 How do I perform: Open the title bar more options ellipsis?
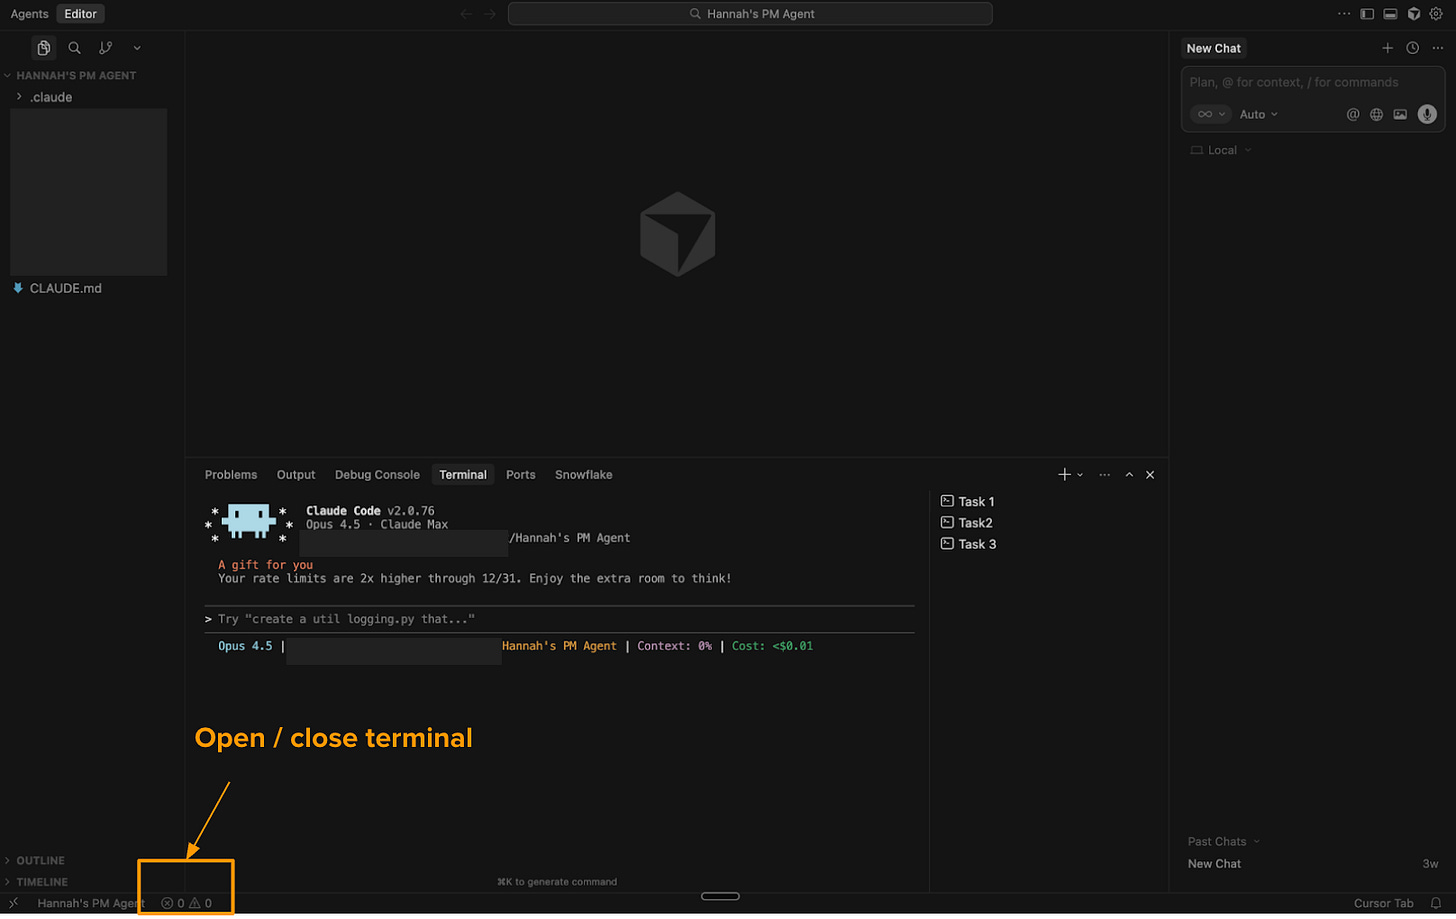coord(1344,14)
